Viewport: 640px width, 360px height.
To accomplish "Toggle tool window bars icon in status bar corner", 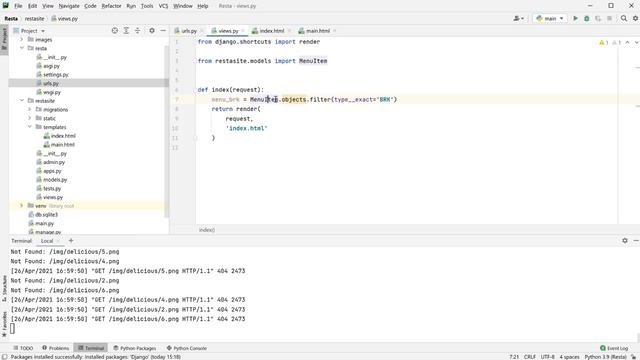I will tap(4, 357).
